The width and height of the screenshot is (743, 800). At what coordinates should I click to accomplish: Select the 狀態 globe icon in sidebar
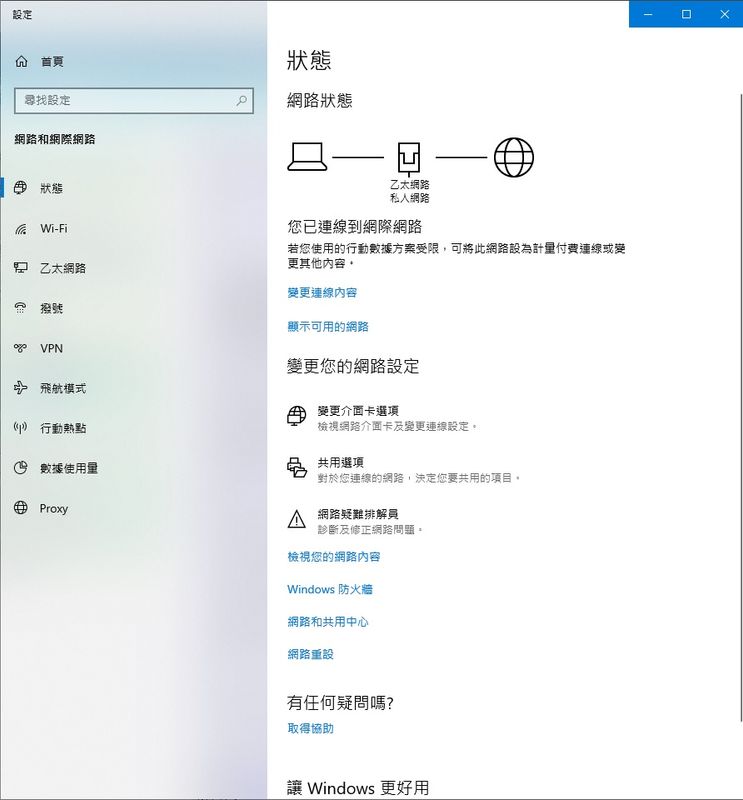click(21, 188)
